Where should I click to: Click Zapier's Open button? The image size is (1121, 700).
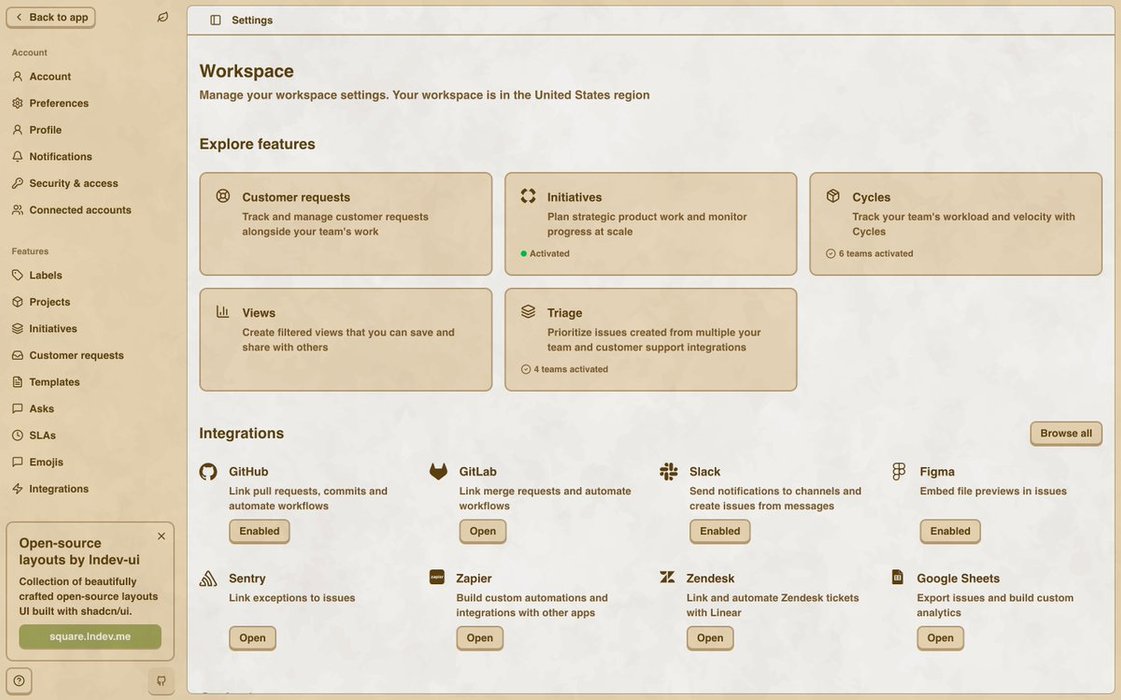coord(480,638)
